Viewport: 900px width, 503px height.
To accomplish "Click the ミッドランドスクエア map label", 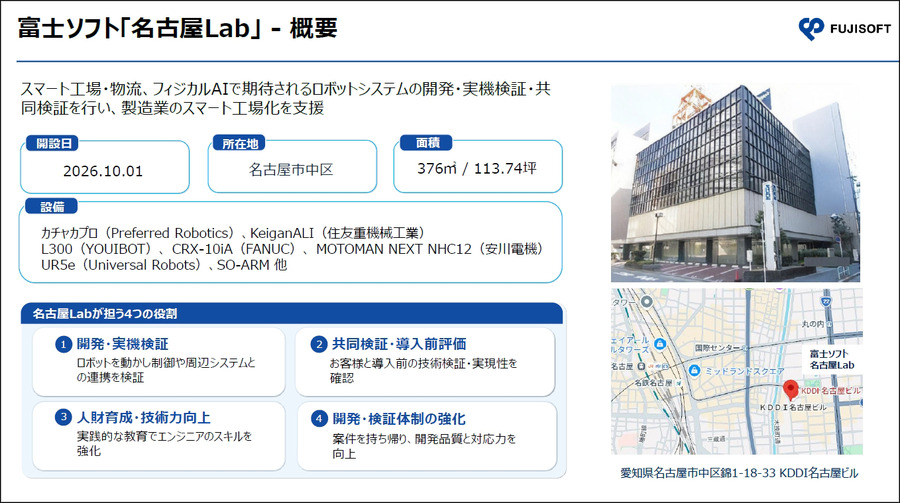I will point(744,371).
